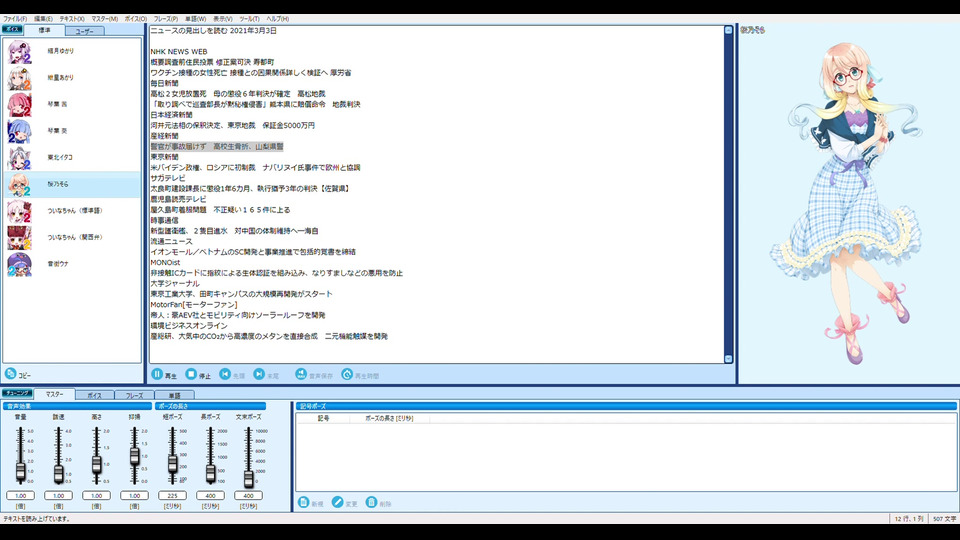960x540 pixels.
Task: Select the 紲星あかり voice avatar
Action: tap(20, 78)
